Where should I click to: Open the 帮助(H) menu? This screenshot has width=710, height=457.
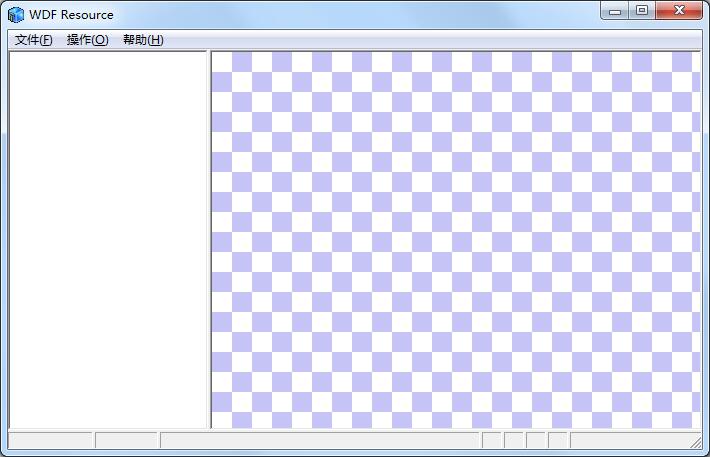143,40
